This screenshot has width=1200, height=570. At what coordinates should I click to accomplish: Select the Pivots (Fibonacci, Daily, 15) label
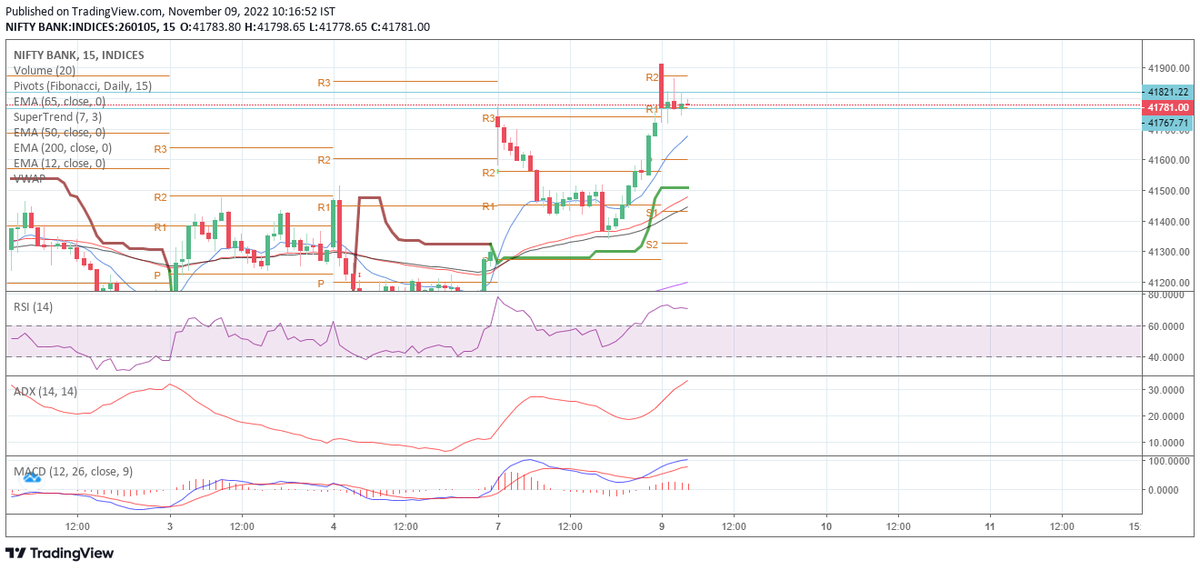click(82, 87)
